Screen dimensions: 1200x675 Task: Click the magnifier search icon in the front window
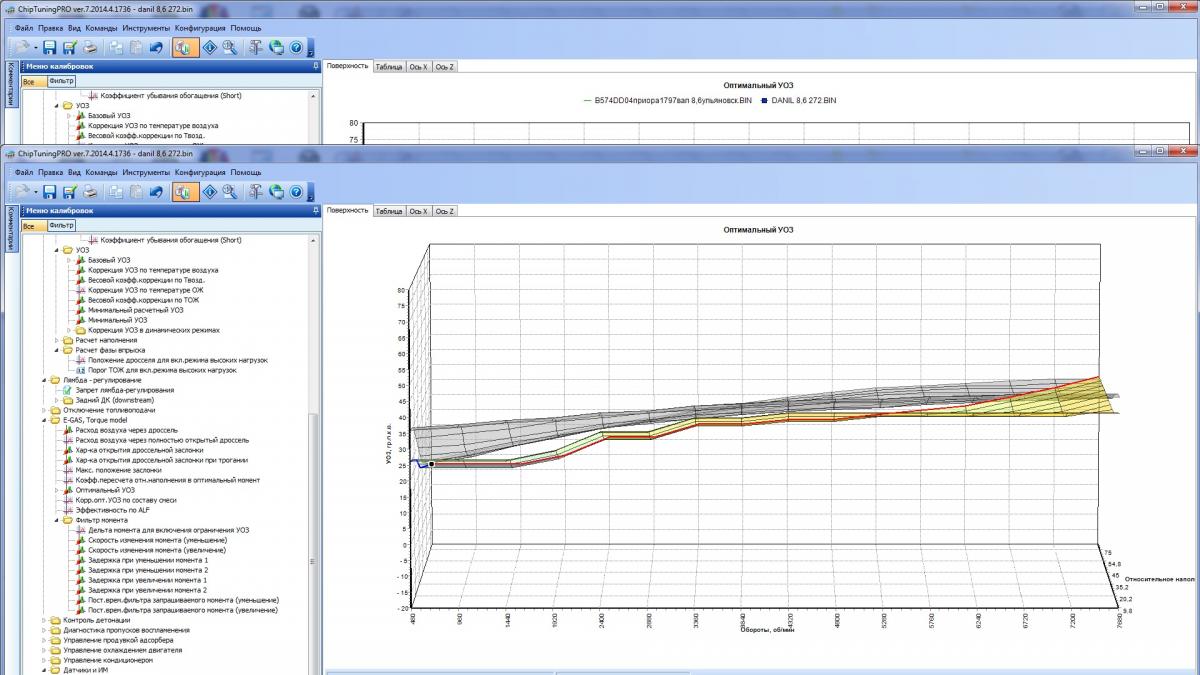pyautogui.click(x=230, y=192)
